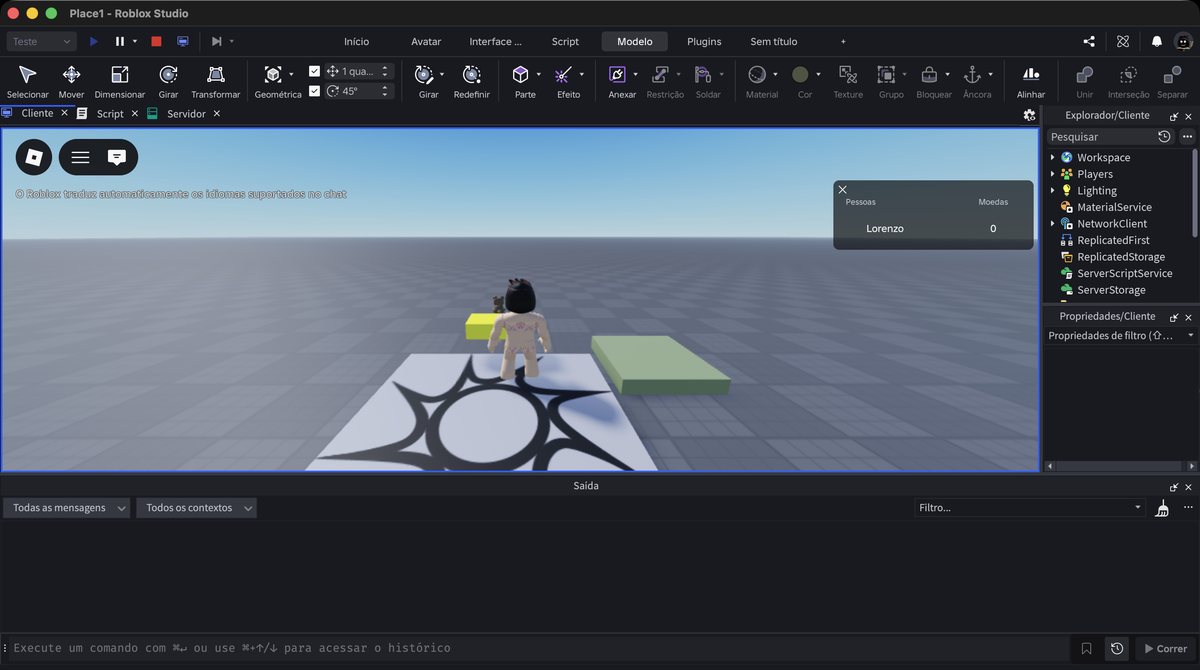Switch to the Avatar ribbon tab

pos(426,41)
